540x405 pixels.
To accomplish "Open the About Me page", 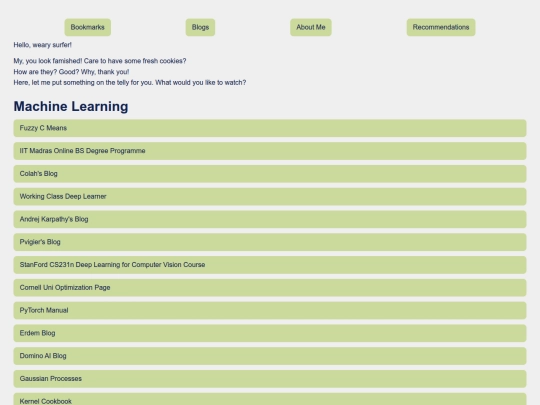I will click(x=311, y=27).
